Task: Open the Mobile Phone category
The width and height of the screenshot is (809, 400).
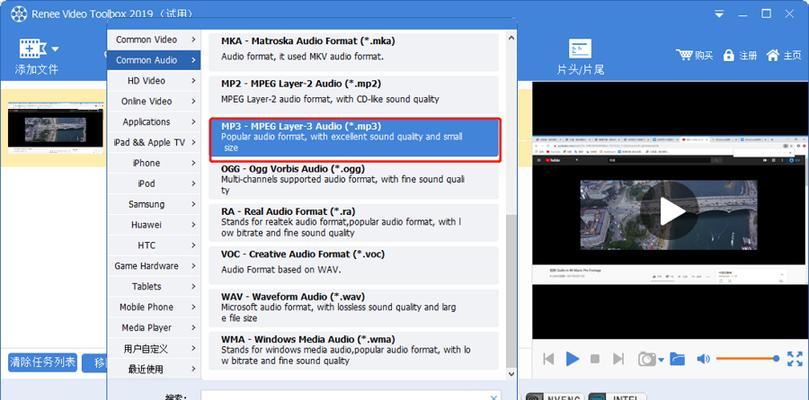Action: 154,307
